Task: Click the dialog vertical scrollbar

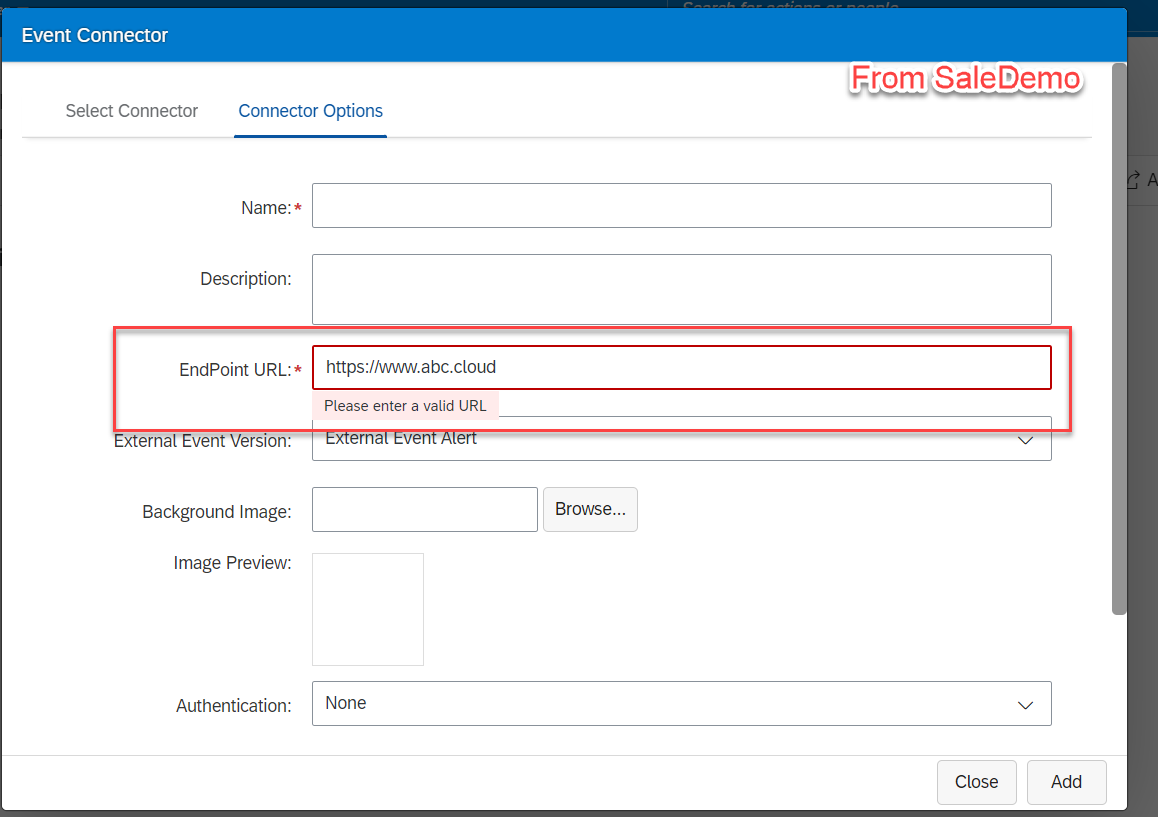Action: (x=1119, y=338)
